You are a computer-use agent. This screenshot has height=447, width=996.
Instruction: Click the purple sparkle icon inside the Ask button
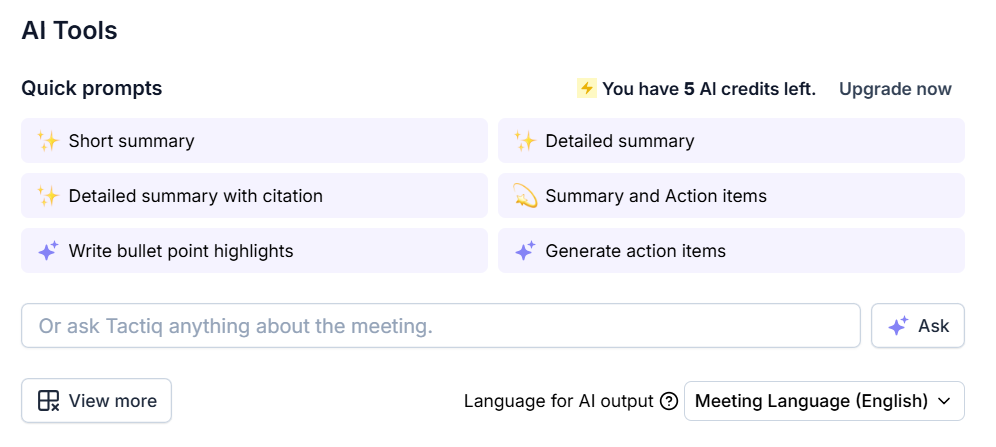tap(898, 326)
